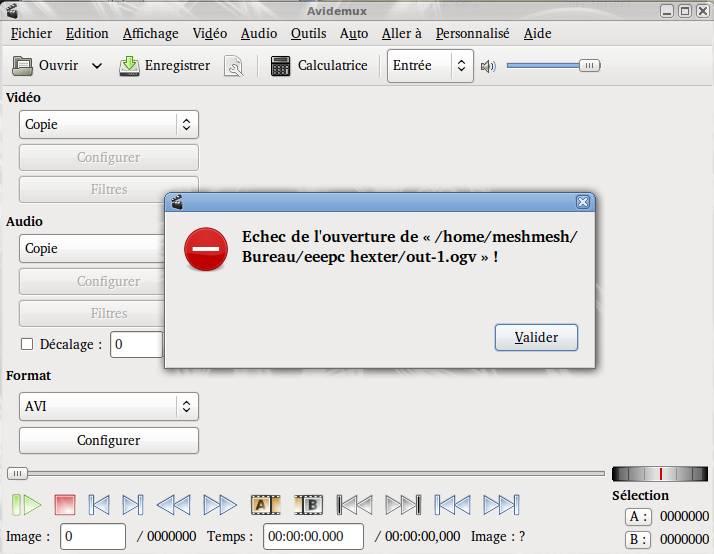The height and width of the screenshot is (554, 714).
Task: Open the Affichage menu
Action: click(x=150, y=34)
